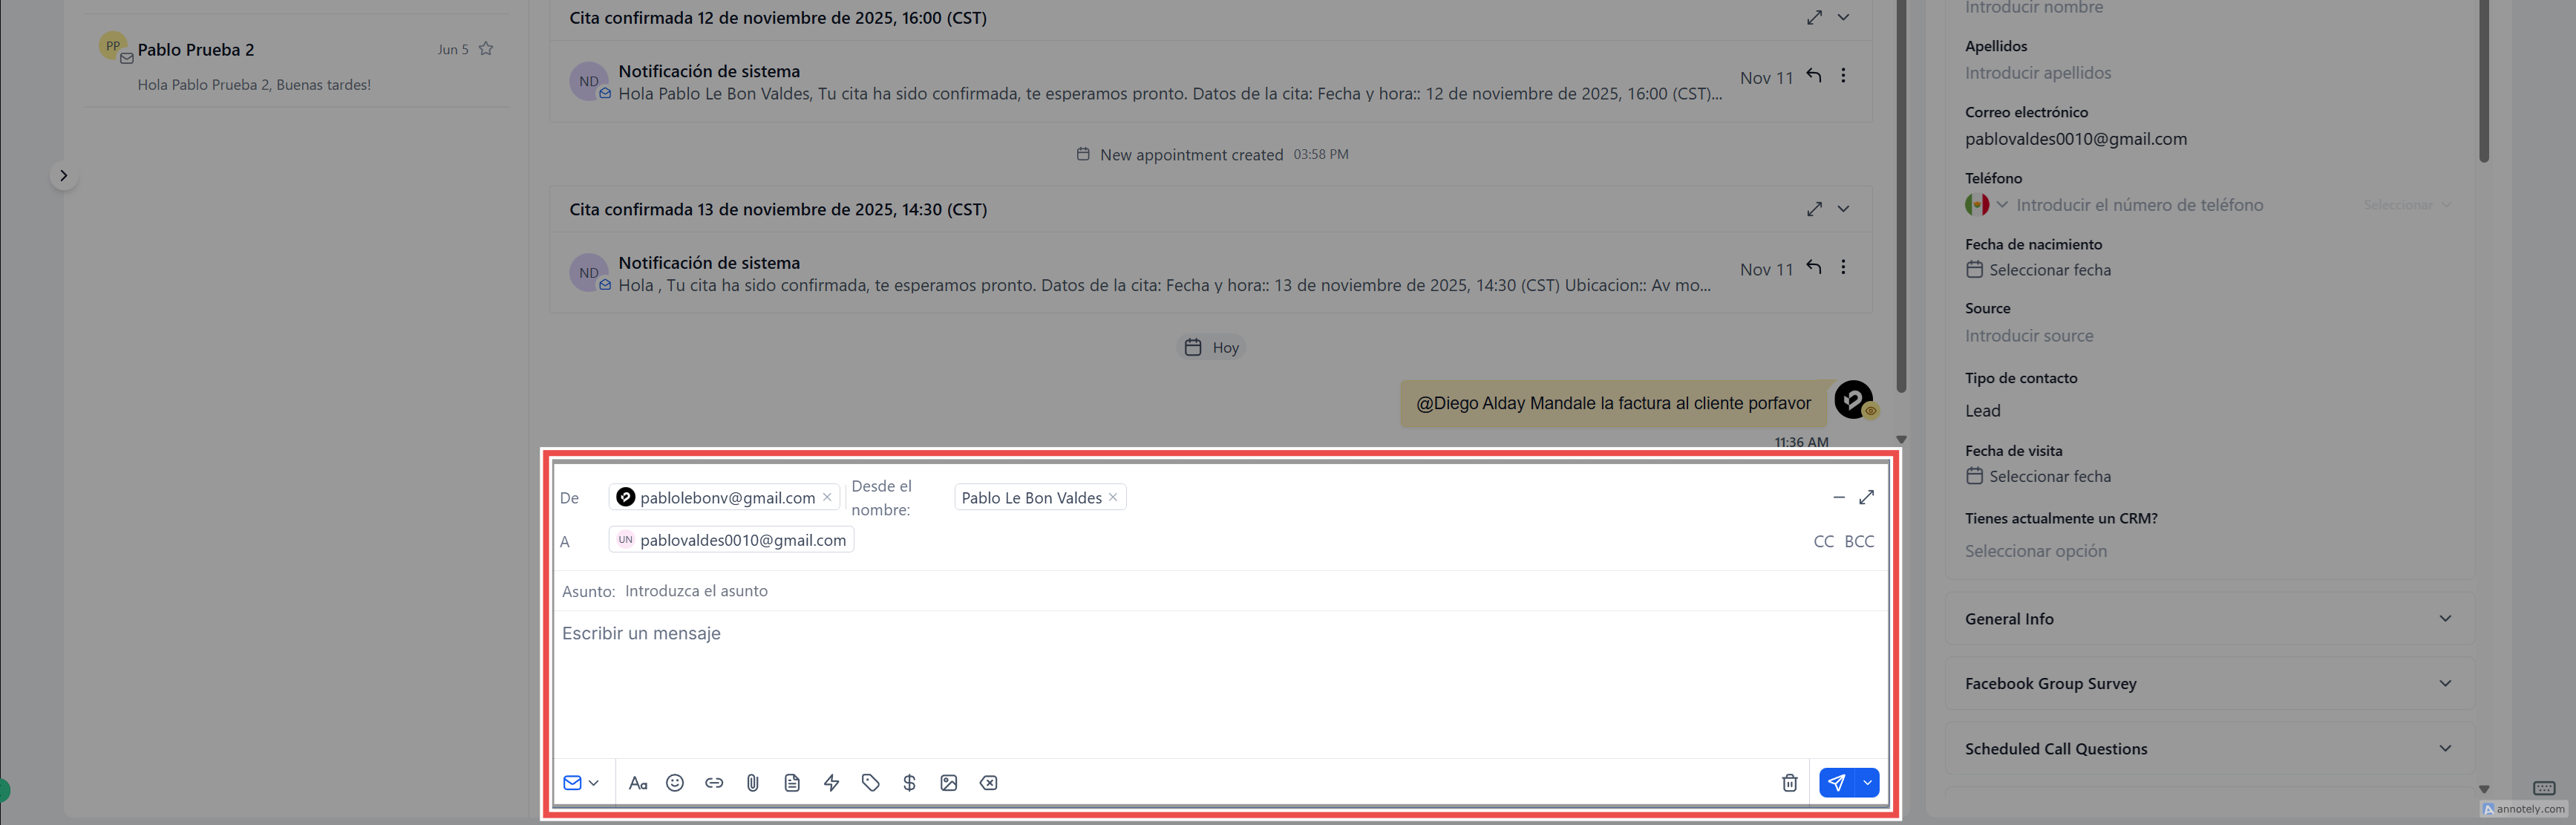Open the send options dropdown arrow
The width and height of the screenshot is (2576, 825).
(1867, 783)
